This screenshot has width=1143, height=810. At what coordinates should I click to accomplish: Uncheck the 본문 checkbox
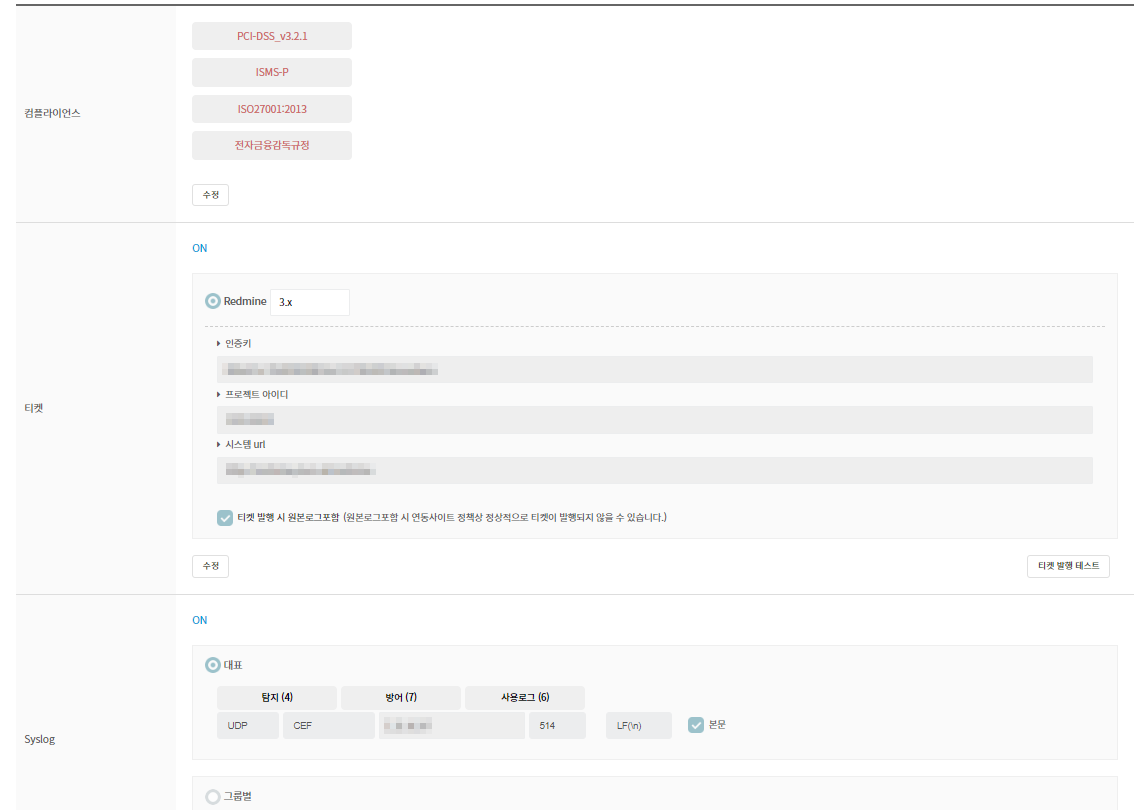coord(696,725)
